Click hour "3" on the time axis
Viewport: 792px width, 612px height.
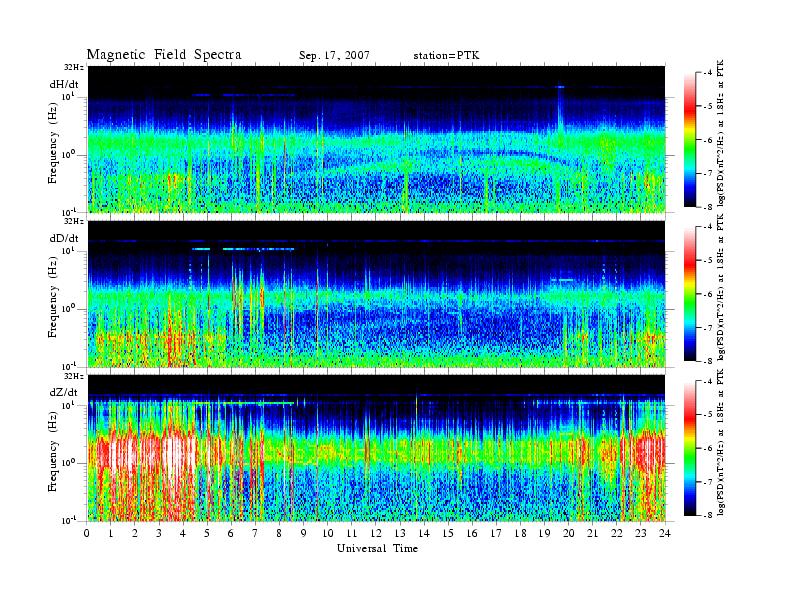pos(159,533)
